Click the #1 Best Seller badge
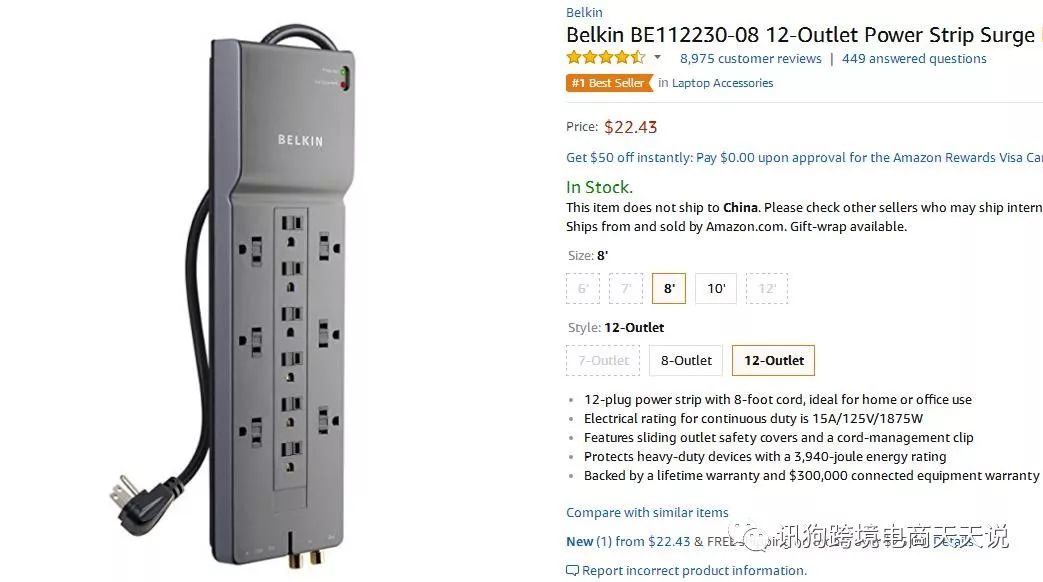1043x582 pixels. point(607,83)
